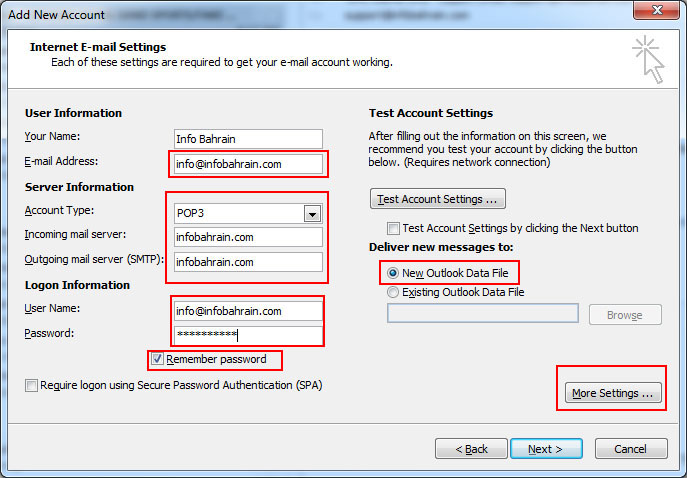Click the Outgoing mail server (SMTP) field
687x478 pixels.
248,262
